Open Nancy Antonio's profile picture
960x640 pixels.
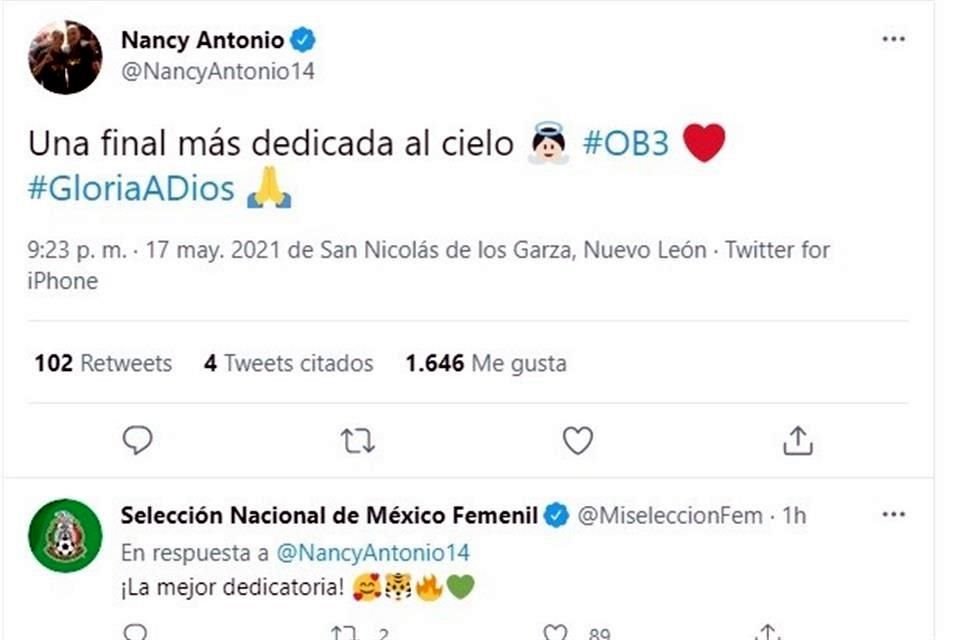[x=65, y=57]
